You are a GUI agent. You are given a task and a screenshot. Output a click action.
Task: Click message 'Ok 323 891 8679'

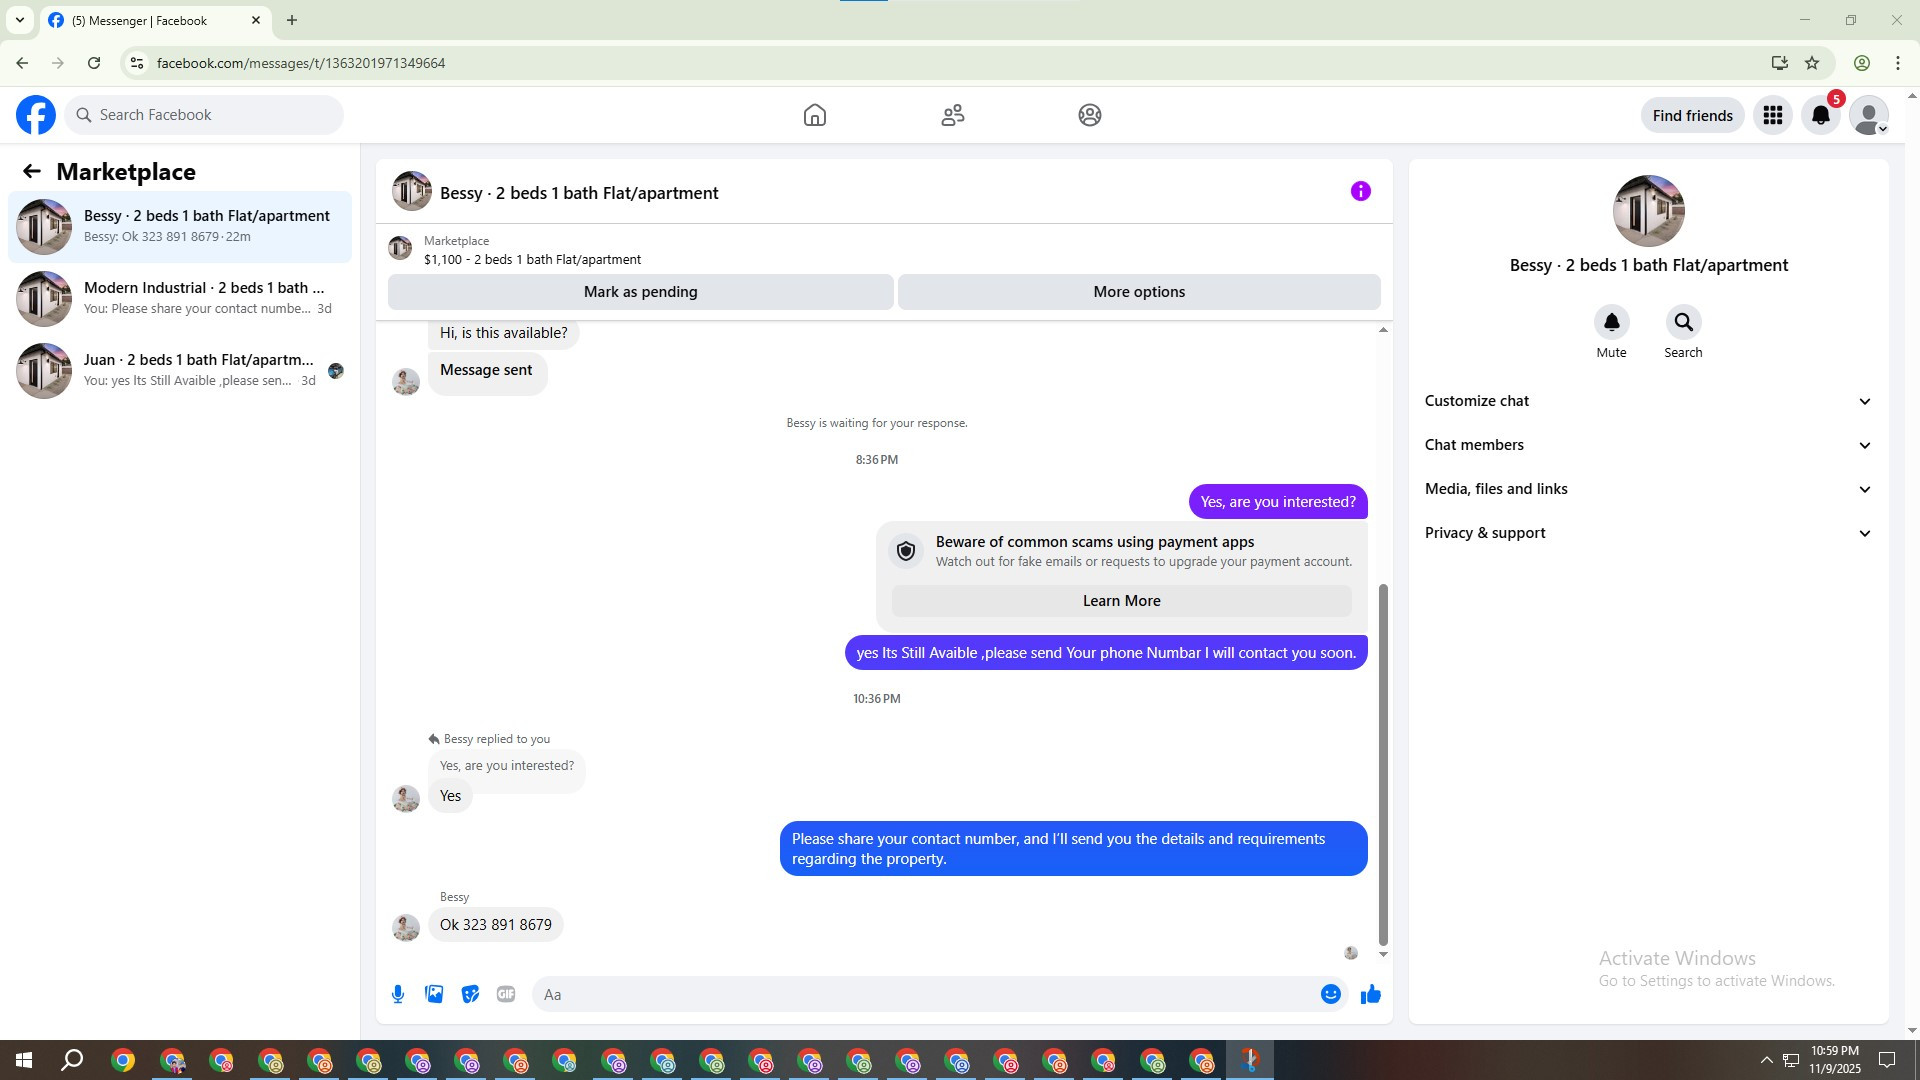(496, 925)
